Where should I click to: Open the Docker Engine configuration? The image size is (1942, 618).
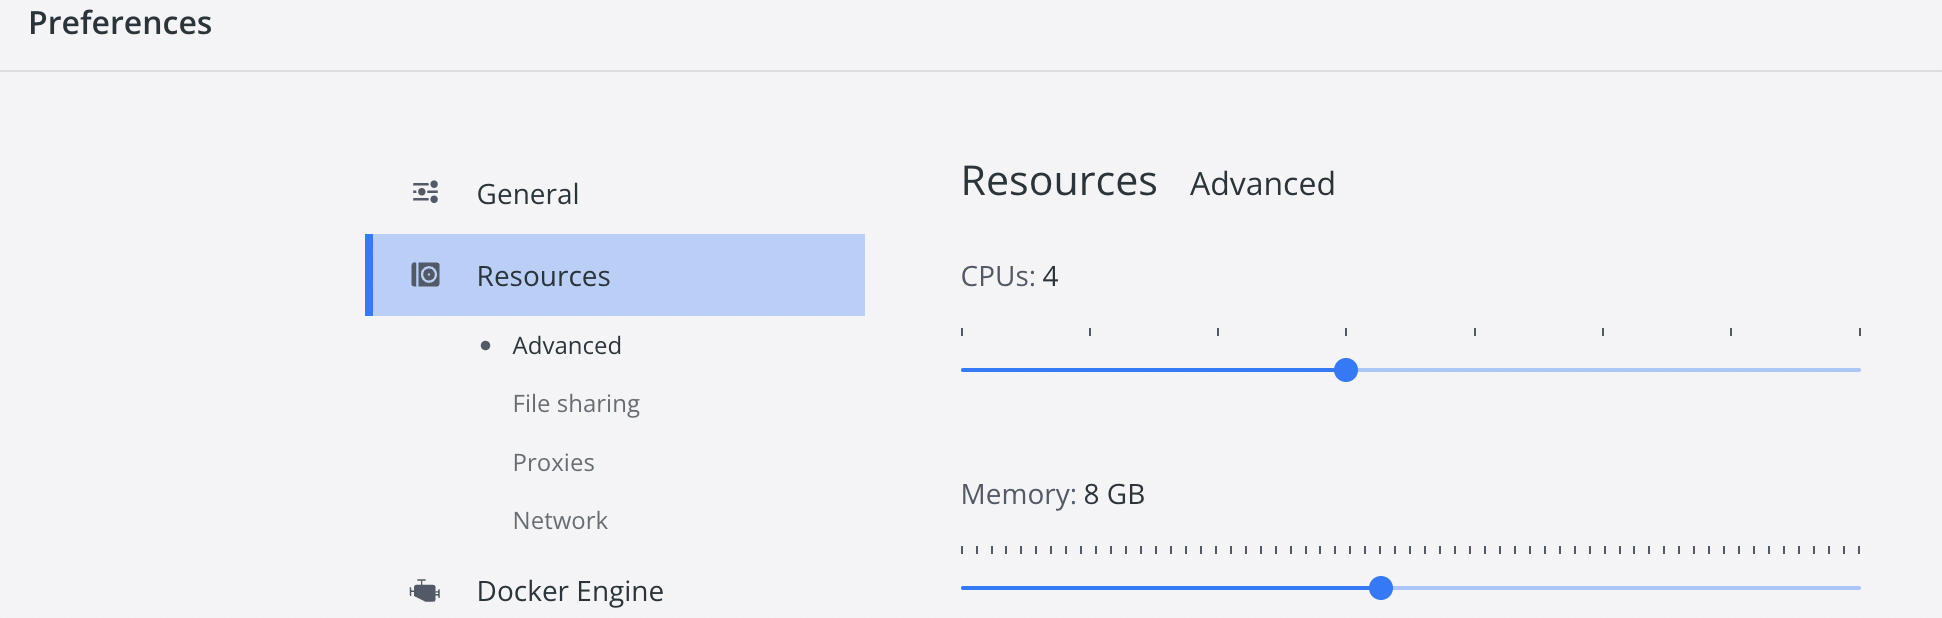coord(569,590)
